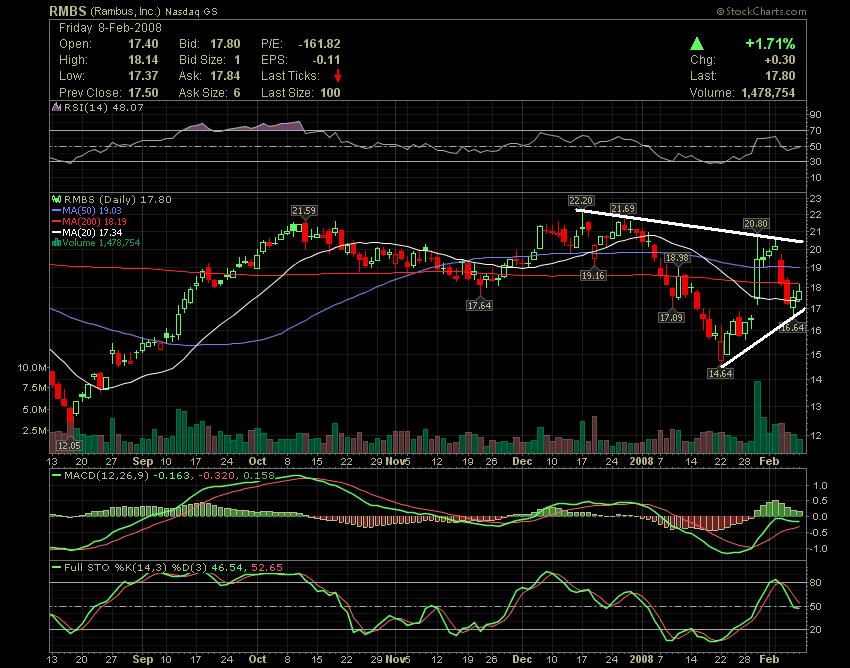Click the 18.98 price label

pyautogui.click(x=677, y=258)
